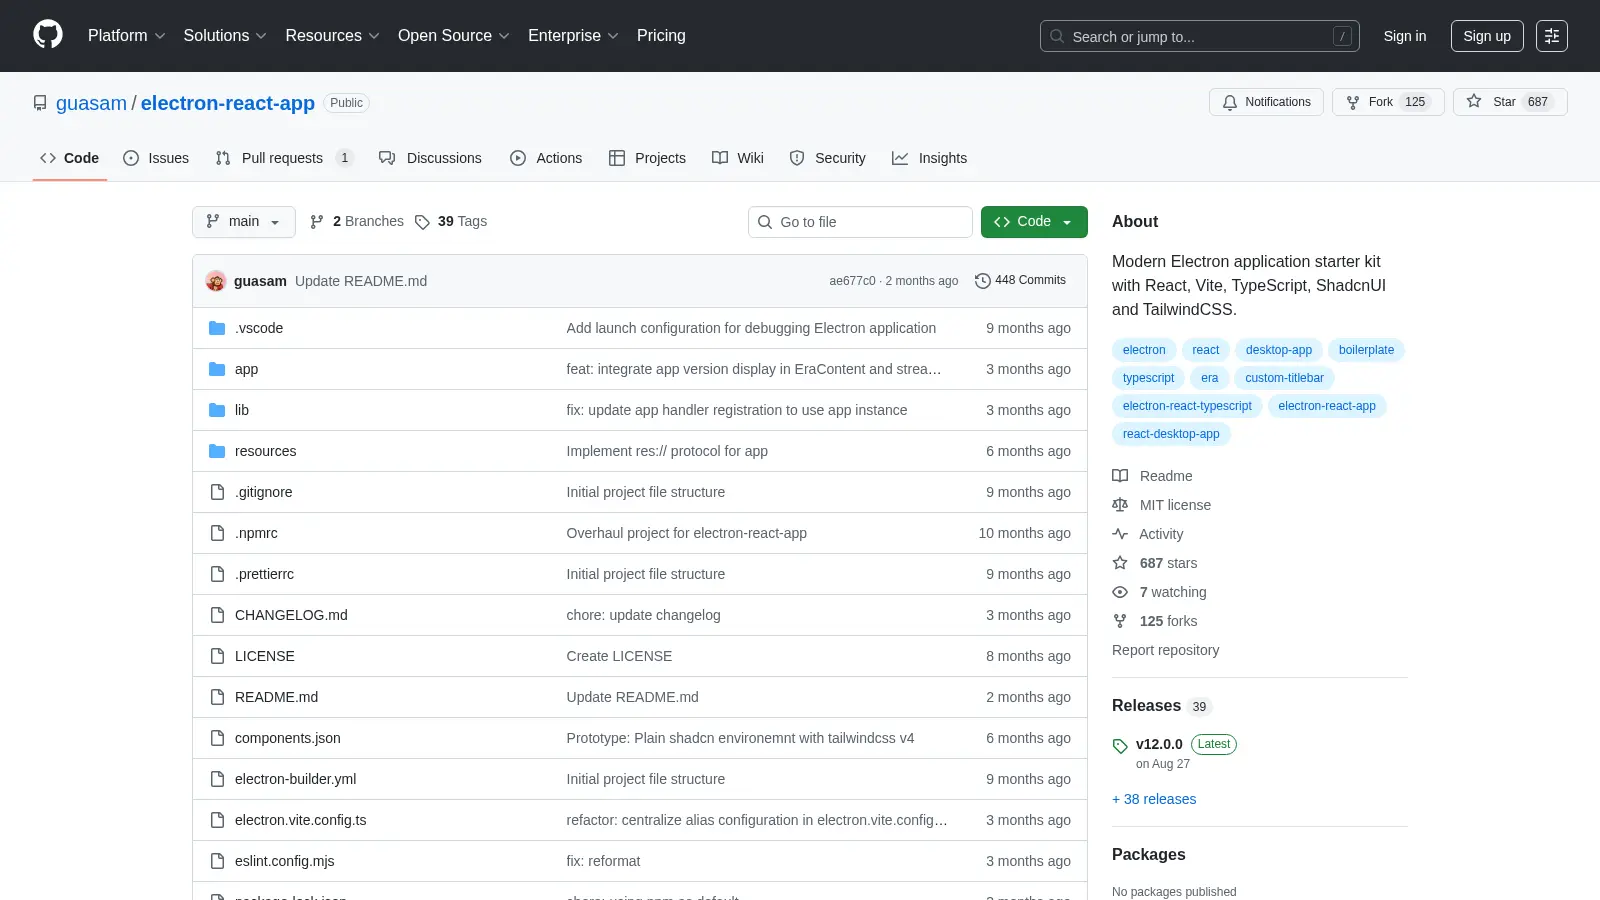
Task: Click the Go to file search field
Action: [860, 222]
